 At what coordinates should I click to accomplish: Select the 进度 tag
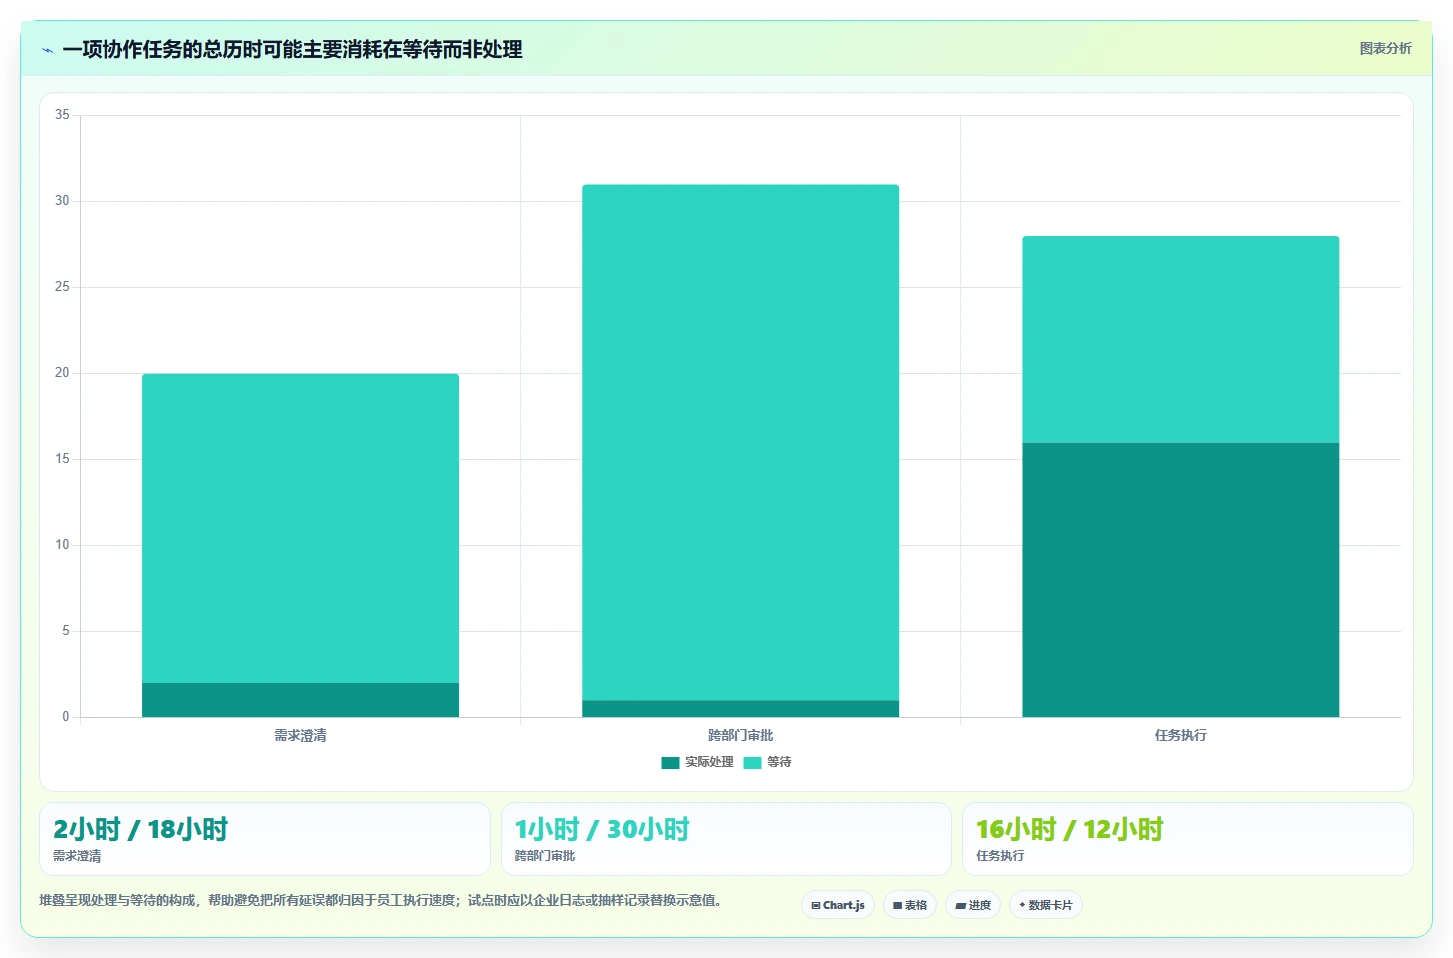tap(973, 905)
